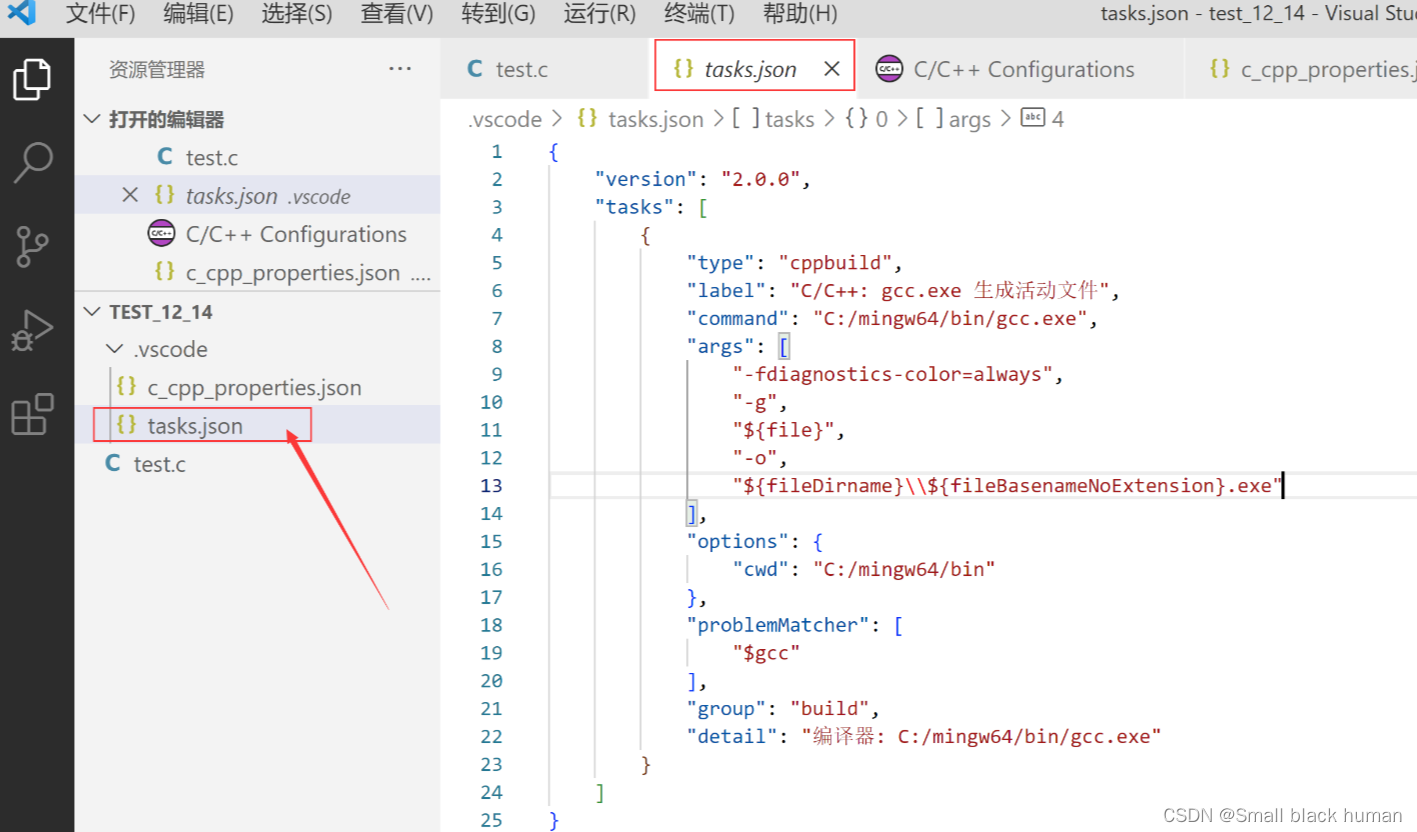Collapse the TEST_12_14 folder section

[93, 312]
